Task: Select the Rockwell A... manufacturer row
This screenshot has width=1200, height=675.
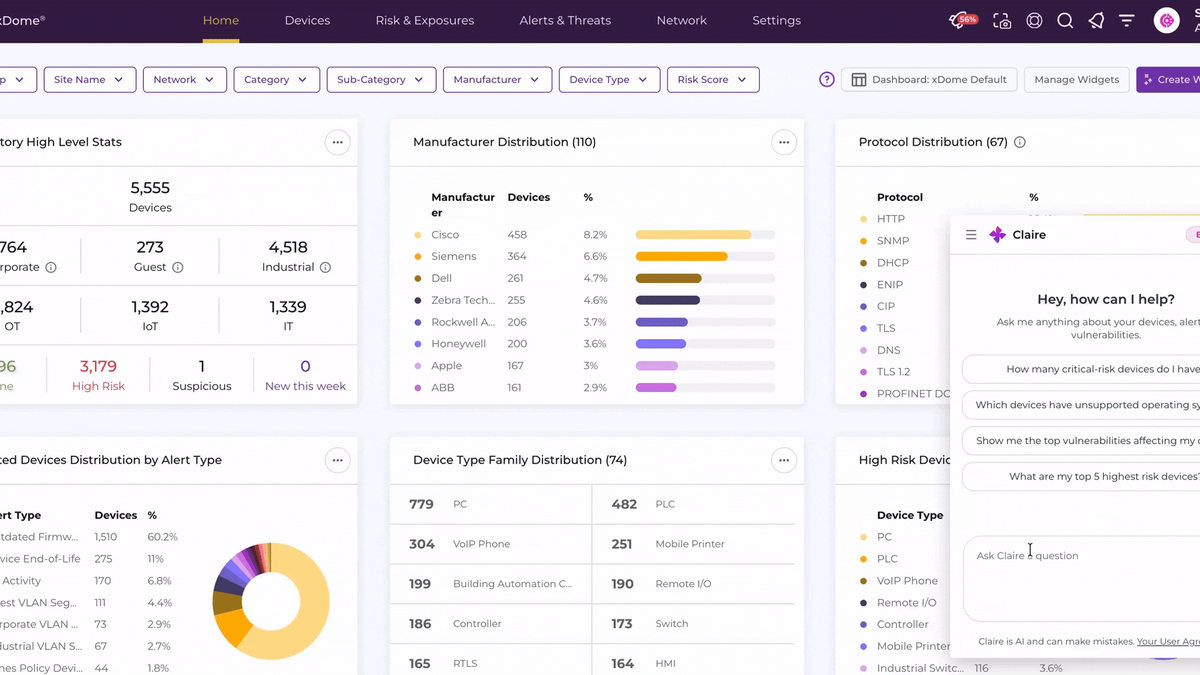Action: 595,322
